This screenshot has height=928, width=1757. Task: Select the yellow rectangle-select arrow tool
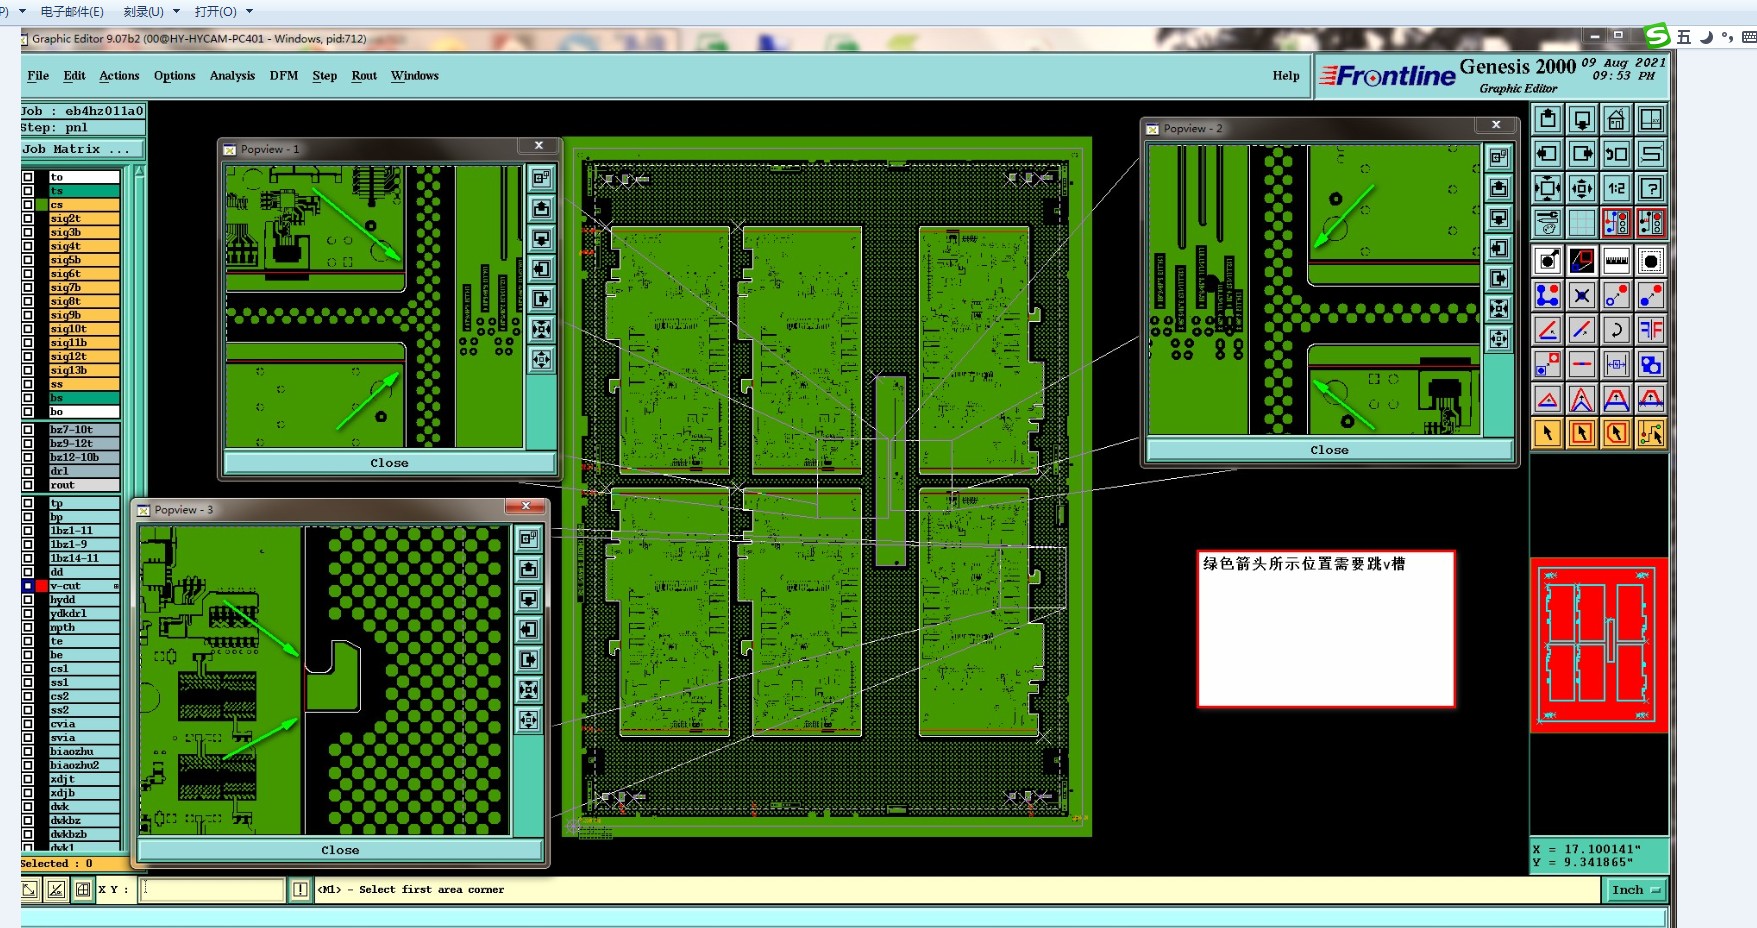[x=1582, y=433]
